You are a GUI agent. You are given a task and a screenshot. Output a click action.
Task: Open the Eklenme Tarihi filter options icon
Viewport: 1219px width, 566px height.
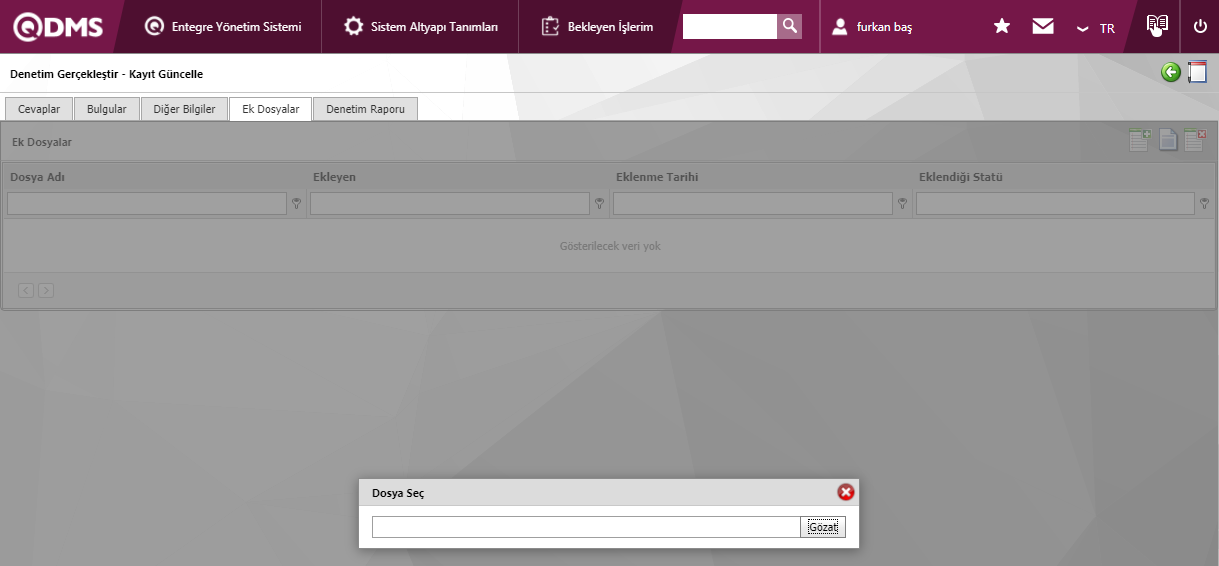[902, 204]
